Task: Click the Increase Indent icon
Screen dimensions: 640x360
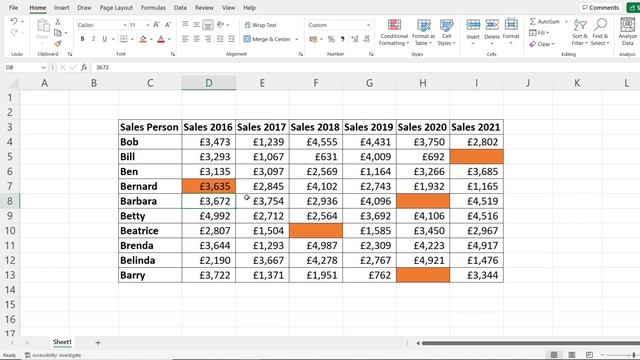Action: pyautogui.click(x=231, y=39)
